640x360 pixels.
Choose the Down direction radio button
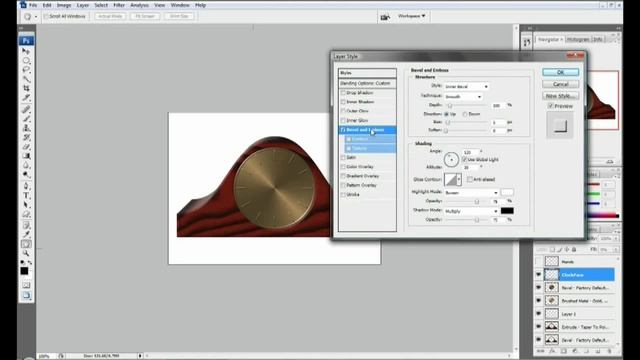pos(465,114)
